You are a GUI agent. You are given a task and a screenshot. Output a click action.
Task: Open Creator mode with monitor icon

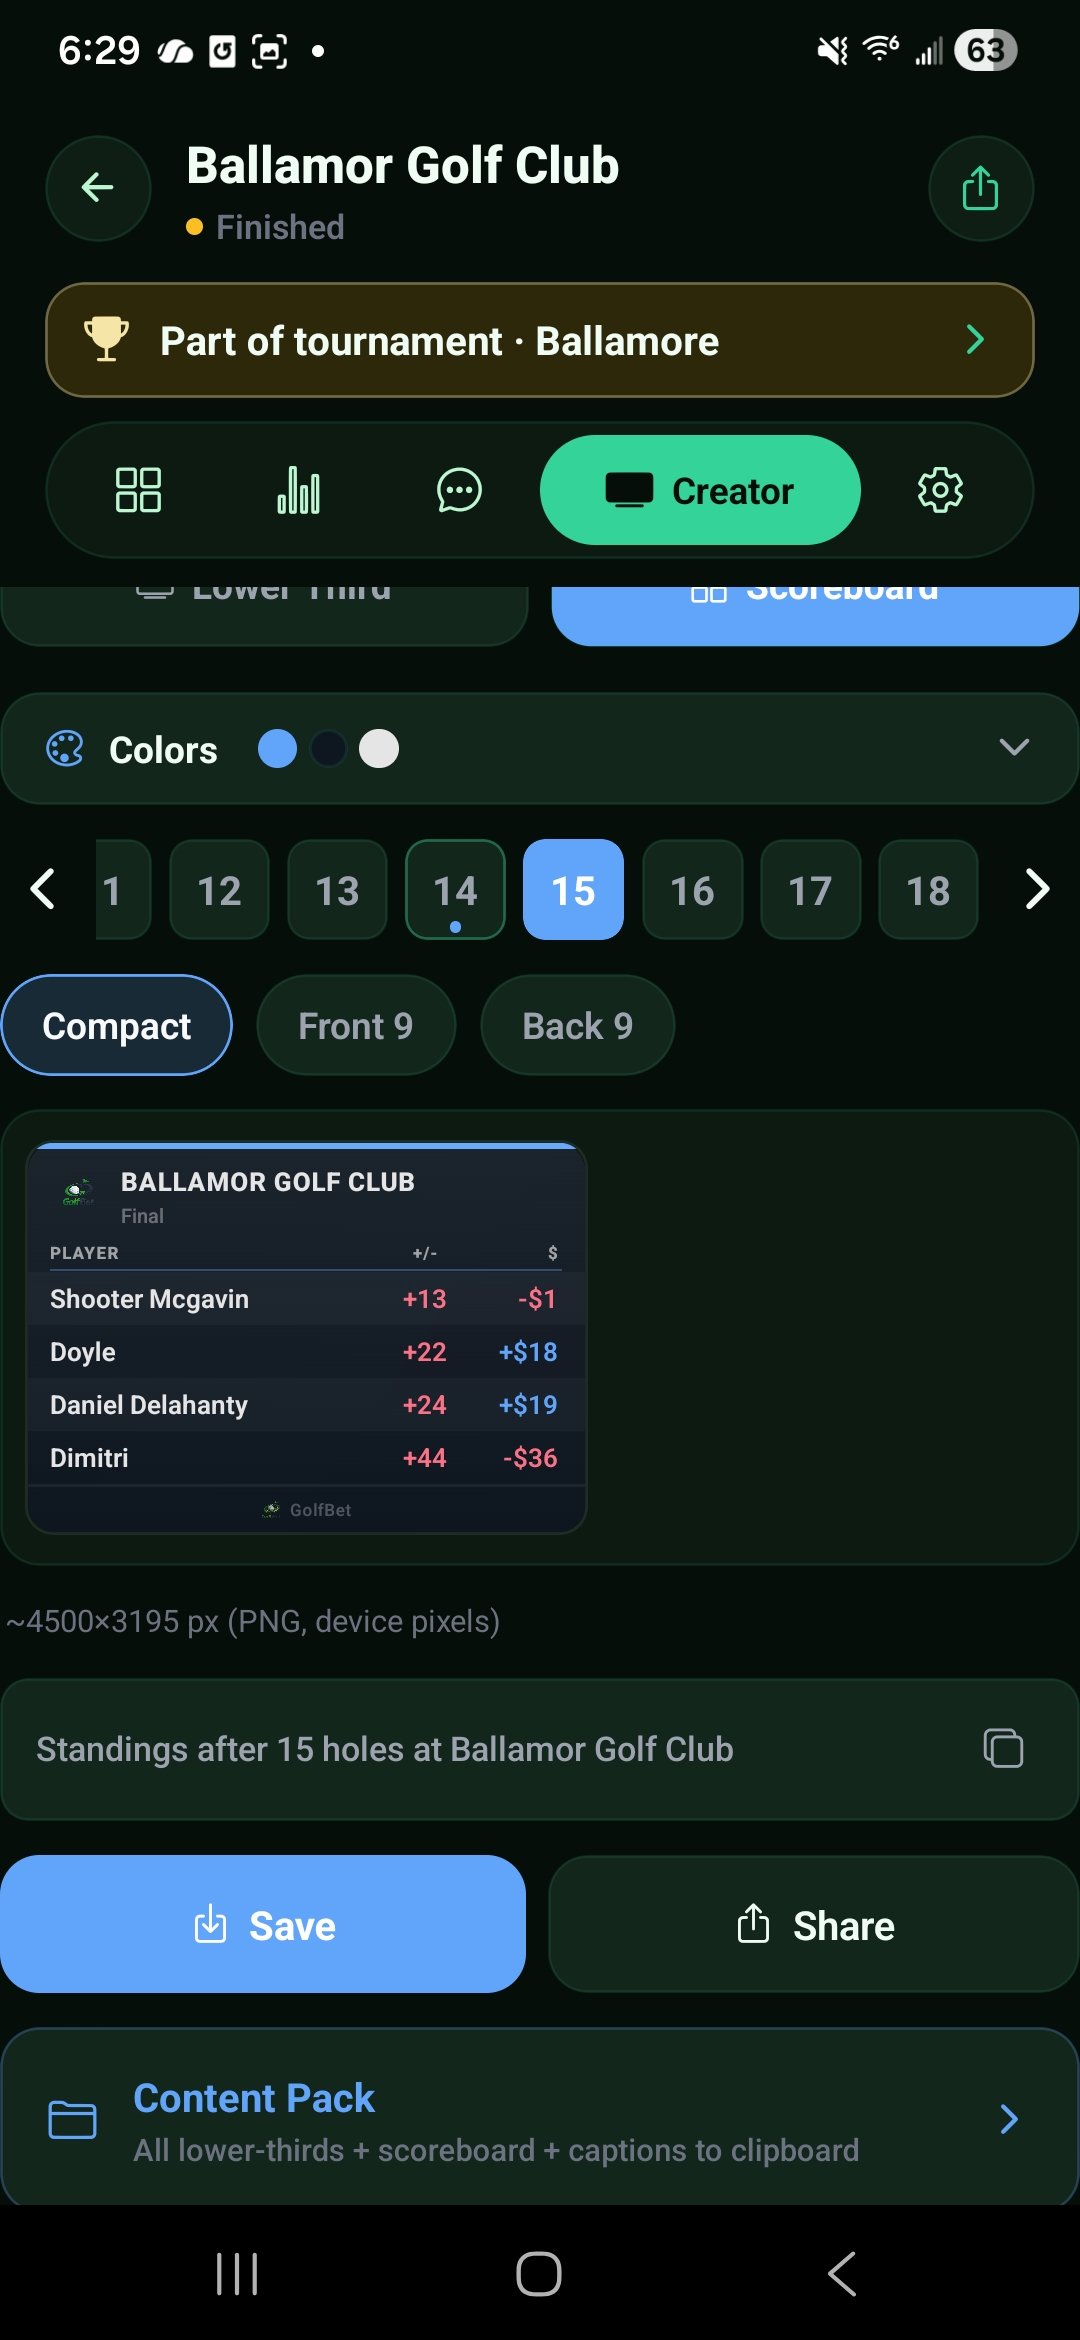click(698, 490)
